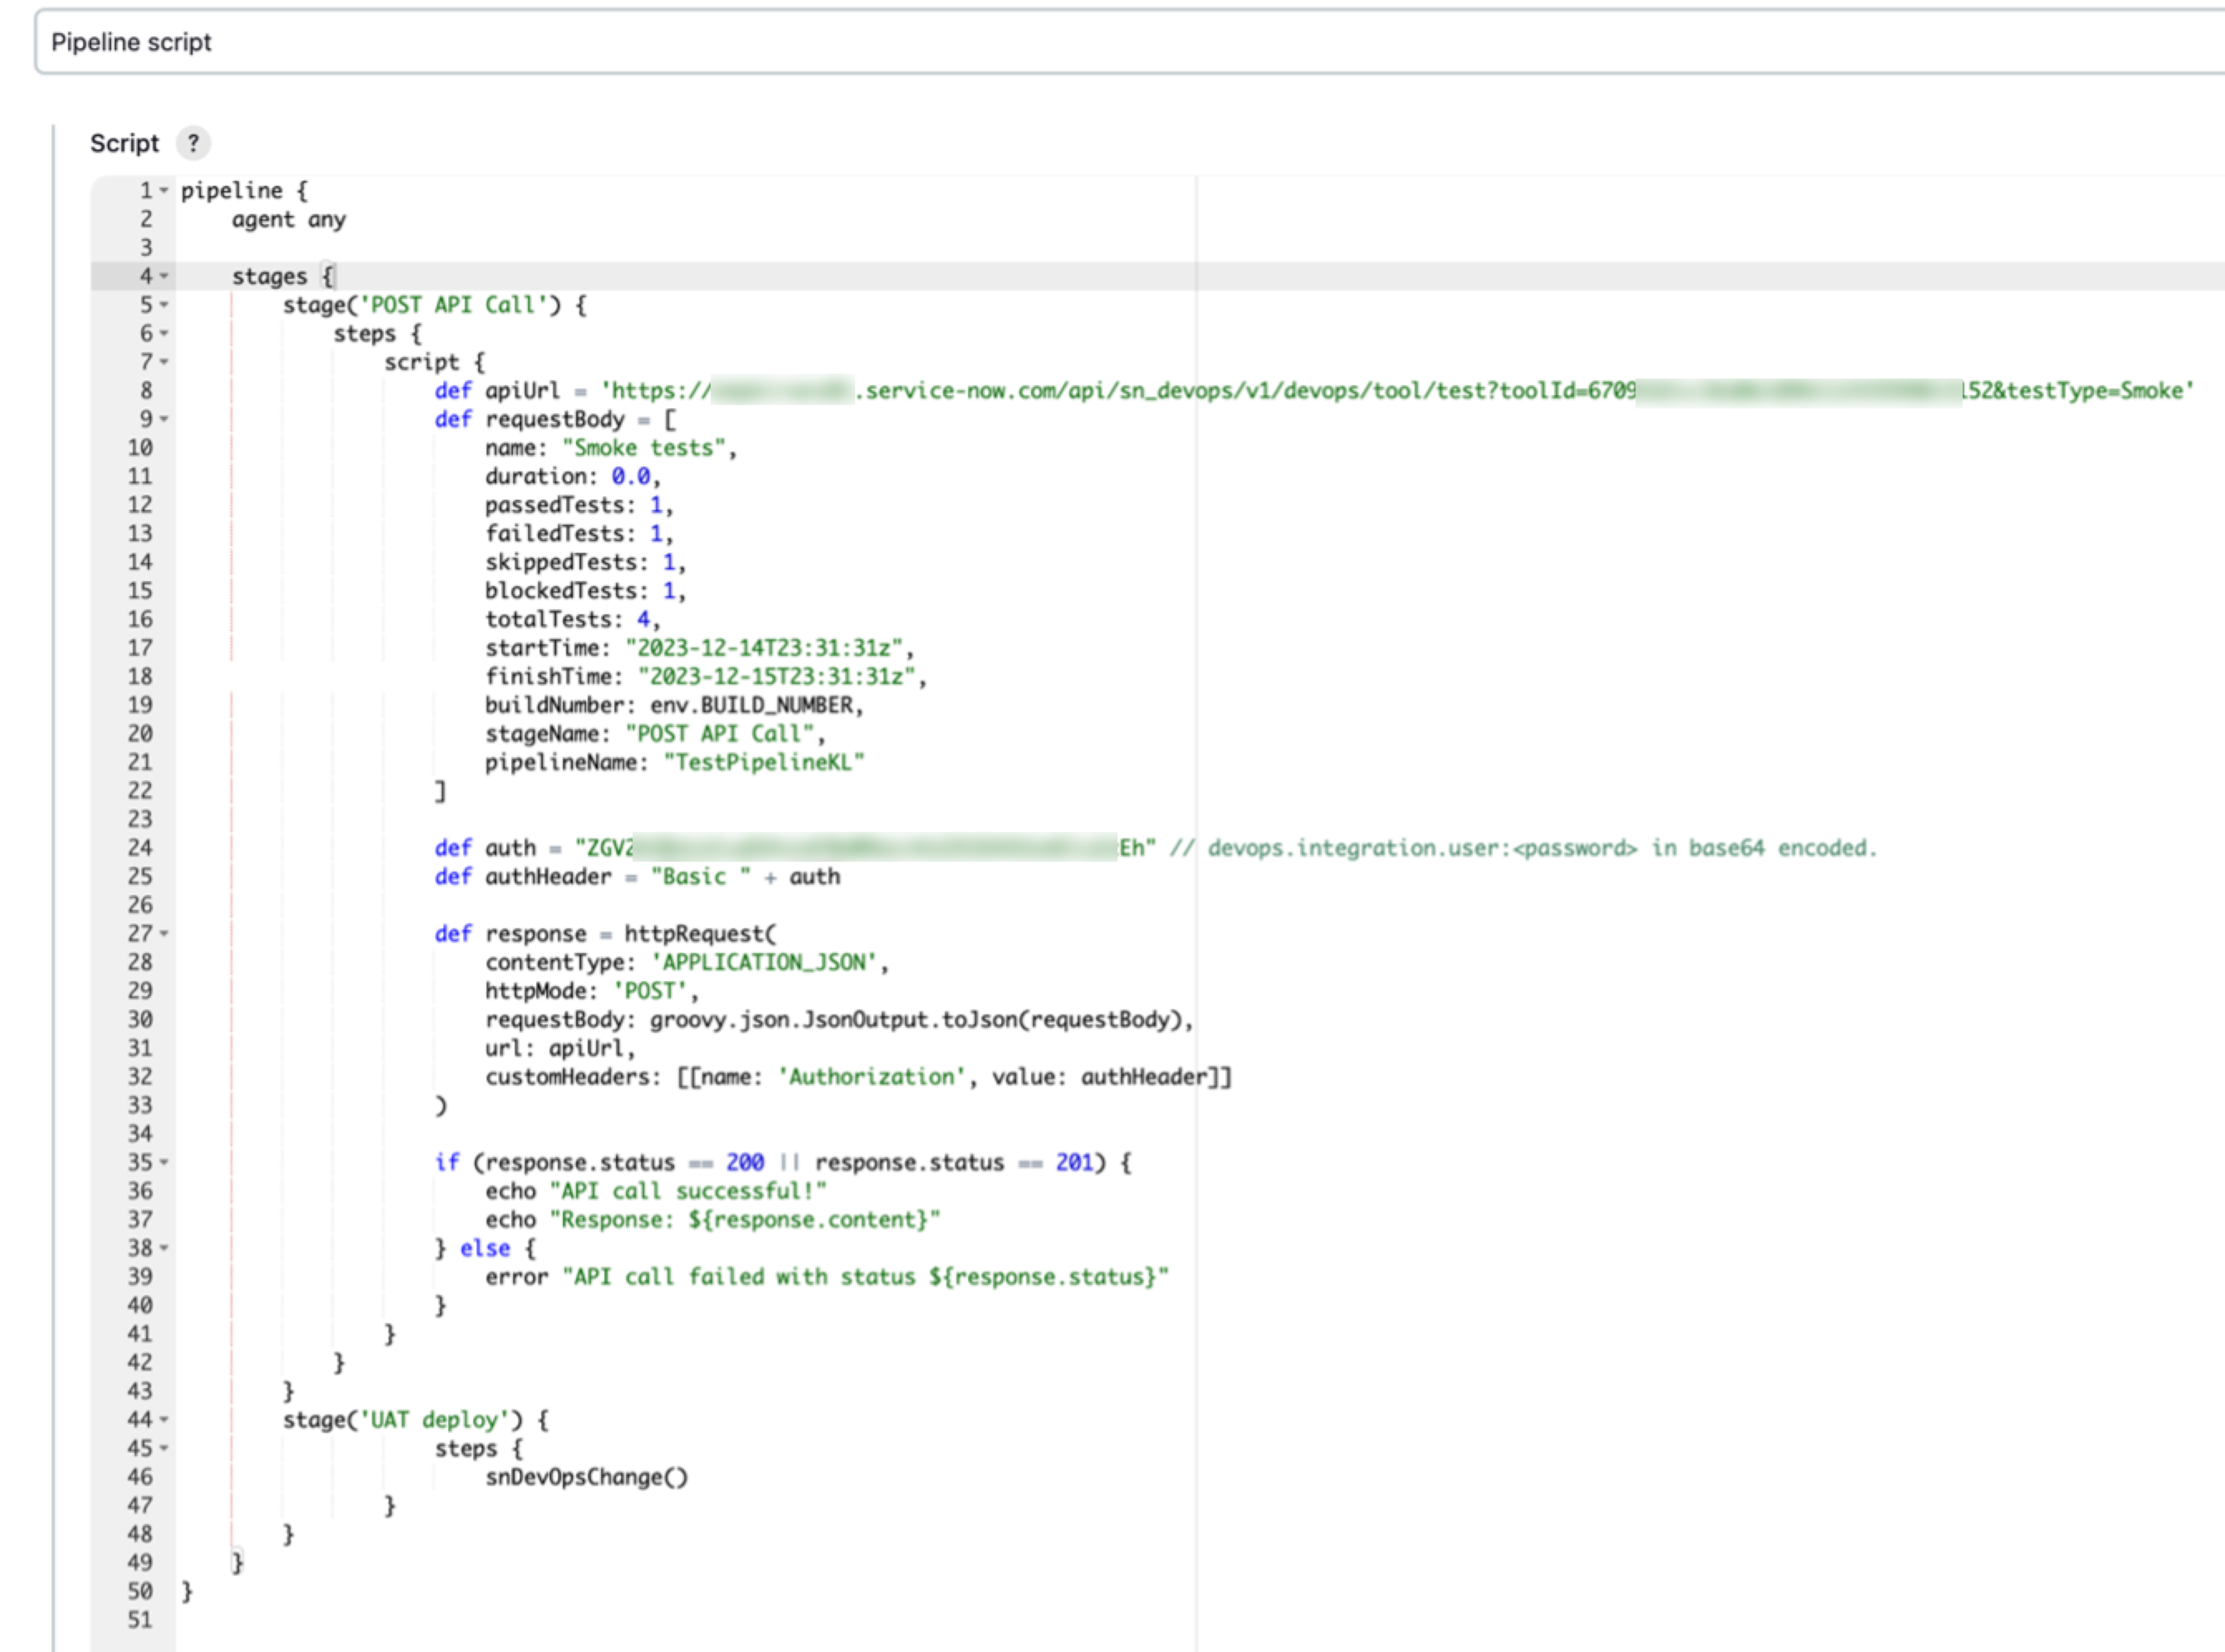The height and width of the screenshot is (1652, 2225).
Task: Collapse the script block fold arrow on line 7
Action: [x=164, y=362]
